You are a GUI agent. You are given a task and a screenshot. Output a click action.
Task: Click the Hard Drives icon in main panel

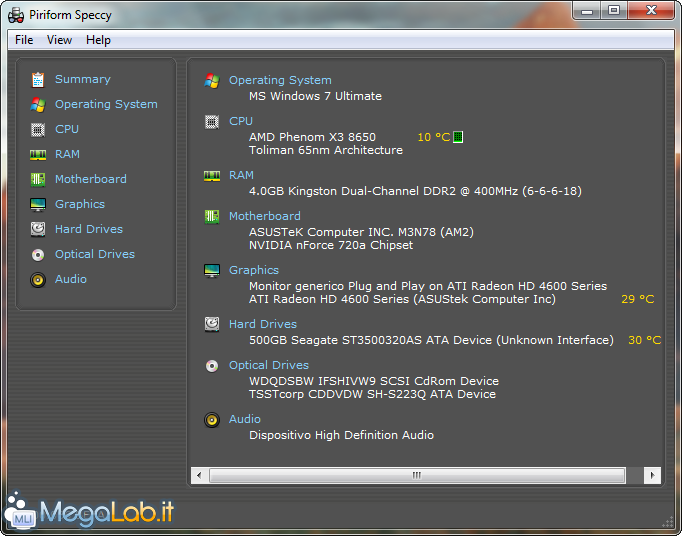click(212, 325)
